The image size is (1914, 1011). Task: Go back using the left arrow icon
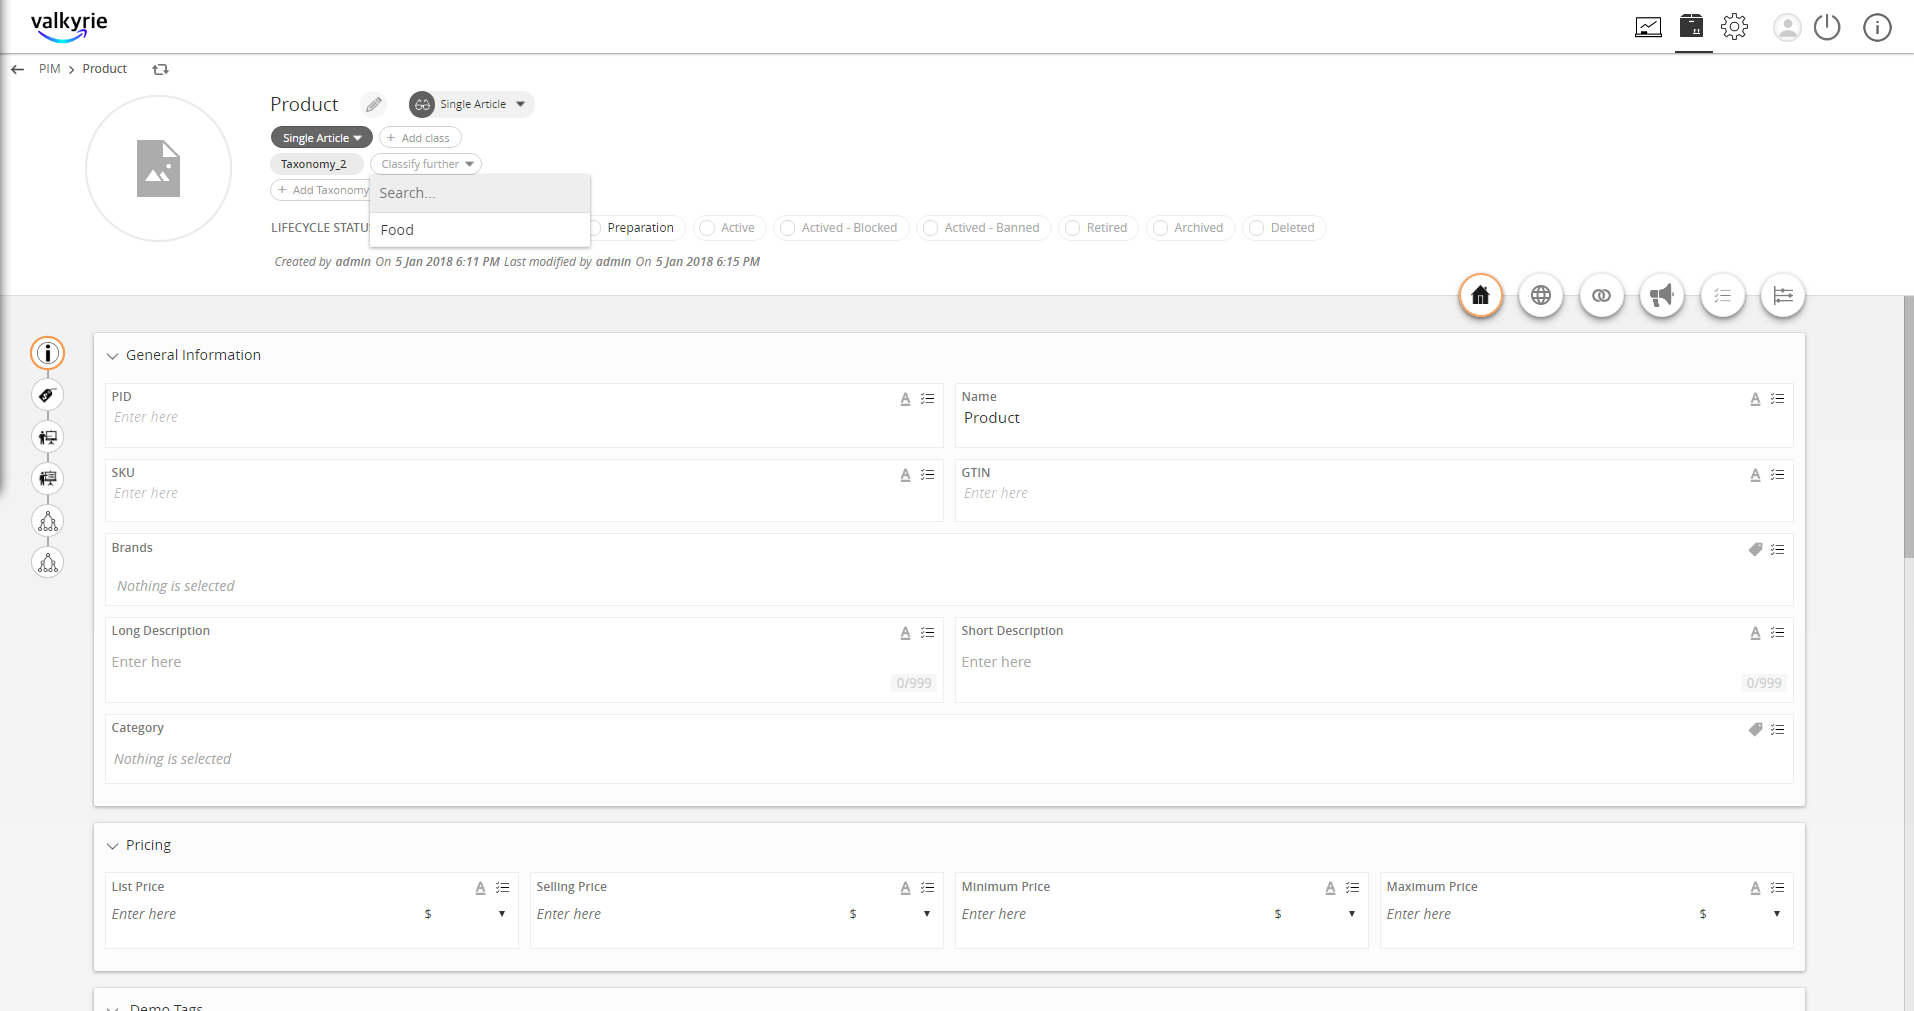[17, 69]
